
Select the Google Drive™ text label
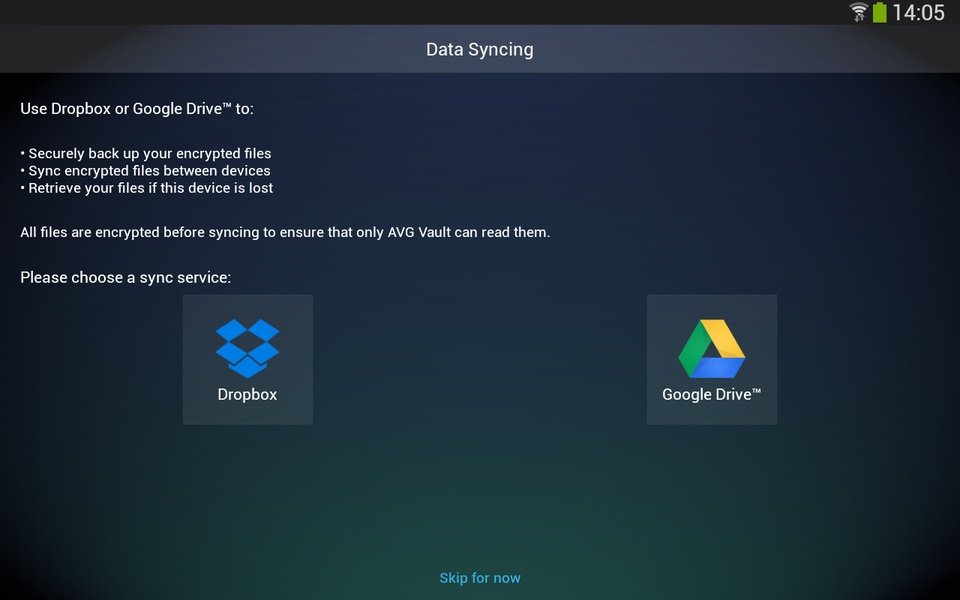(x=711, y=394)
